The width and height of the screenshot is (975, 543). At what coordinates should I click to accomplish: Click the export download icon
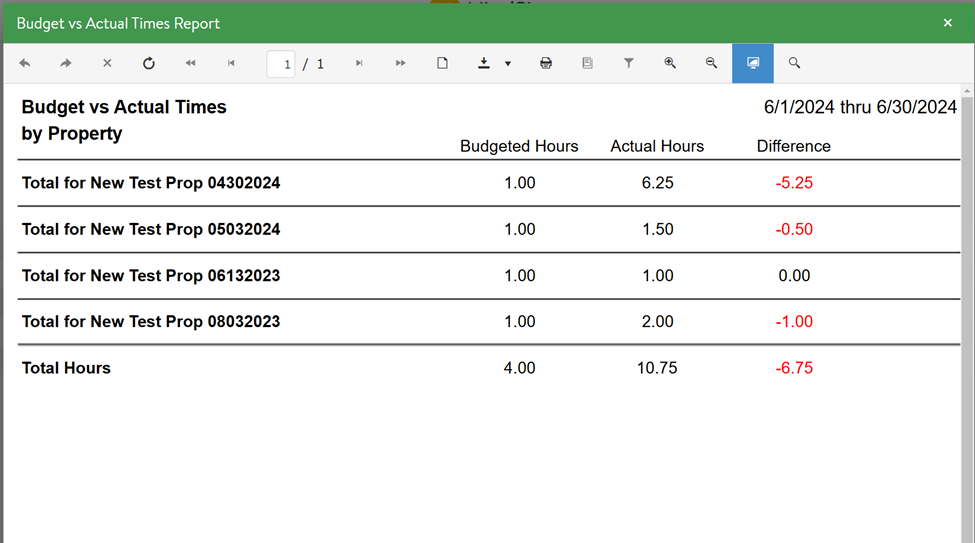[484, 63]
